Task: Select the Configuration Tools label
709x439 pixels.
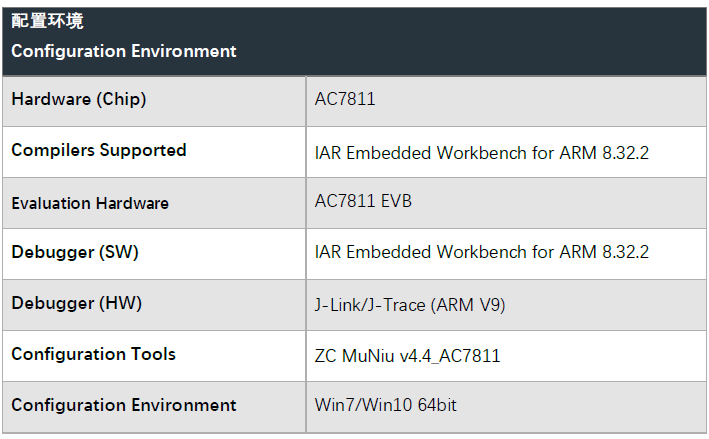Action: pyautogui.click(x=93, y=354)
